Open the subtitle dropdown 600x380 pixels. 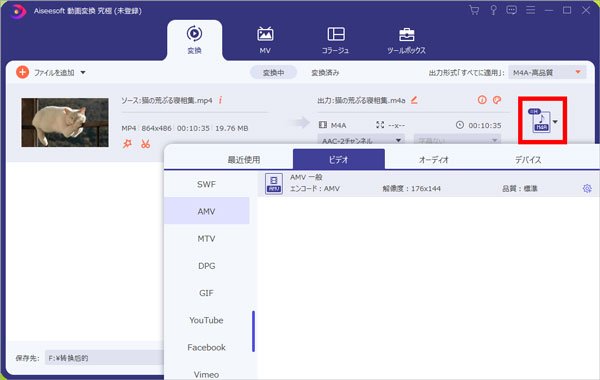click(457, 140)
